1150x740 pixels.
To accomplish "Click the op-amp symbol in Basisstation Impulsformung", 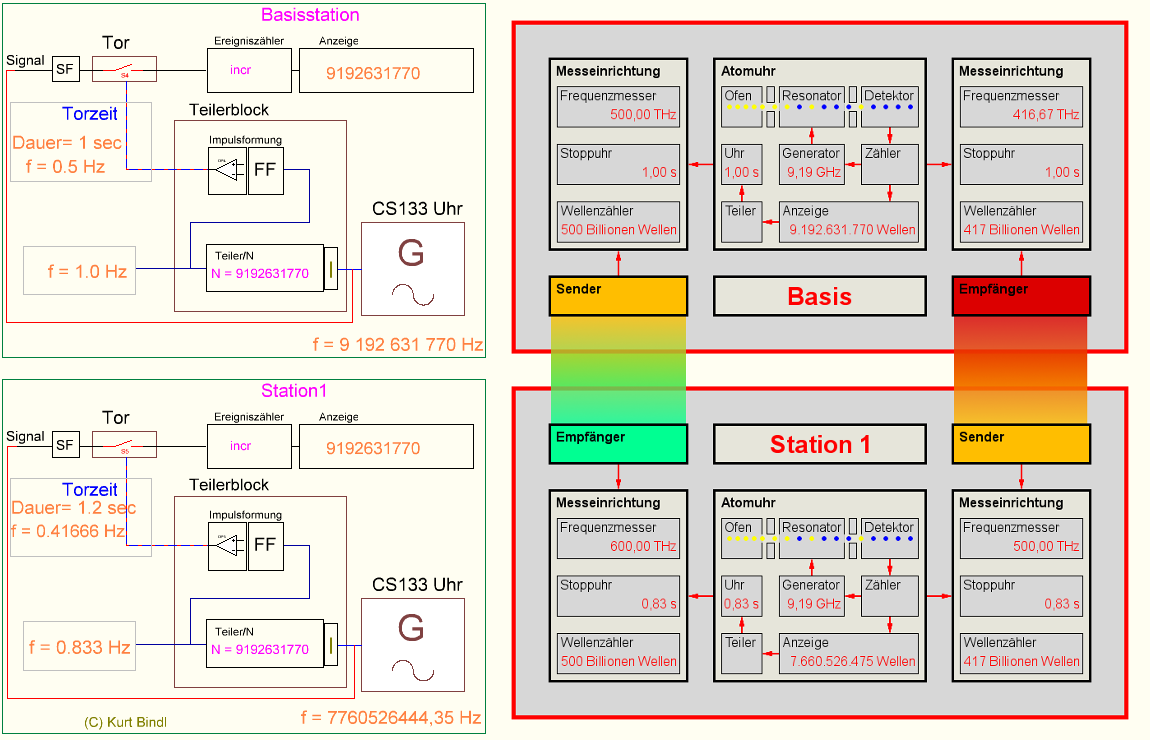I will pos(227,170).
